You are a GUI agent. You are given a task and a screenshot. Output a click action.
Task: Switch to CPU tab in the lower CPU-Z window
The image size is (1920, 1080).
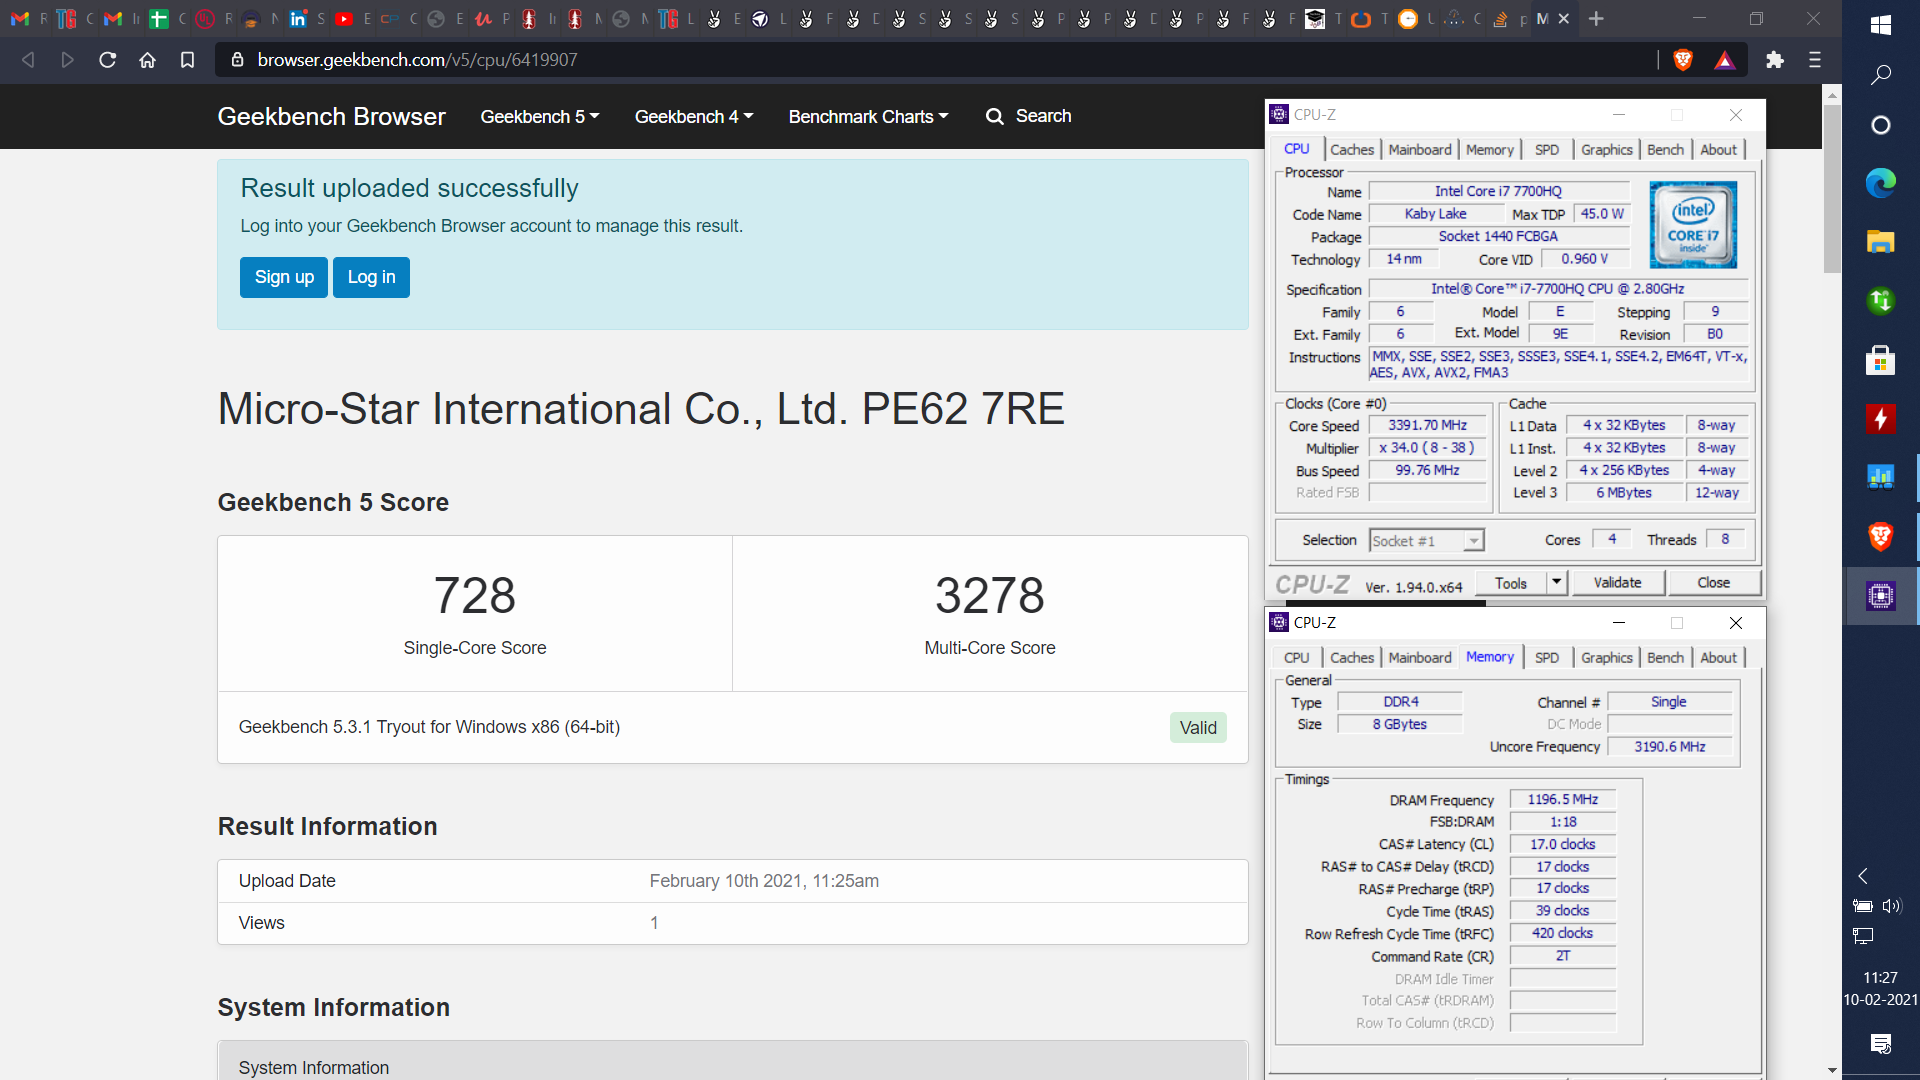click(x=1296, y=658)
